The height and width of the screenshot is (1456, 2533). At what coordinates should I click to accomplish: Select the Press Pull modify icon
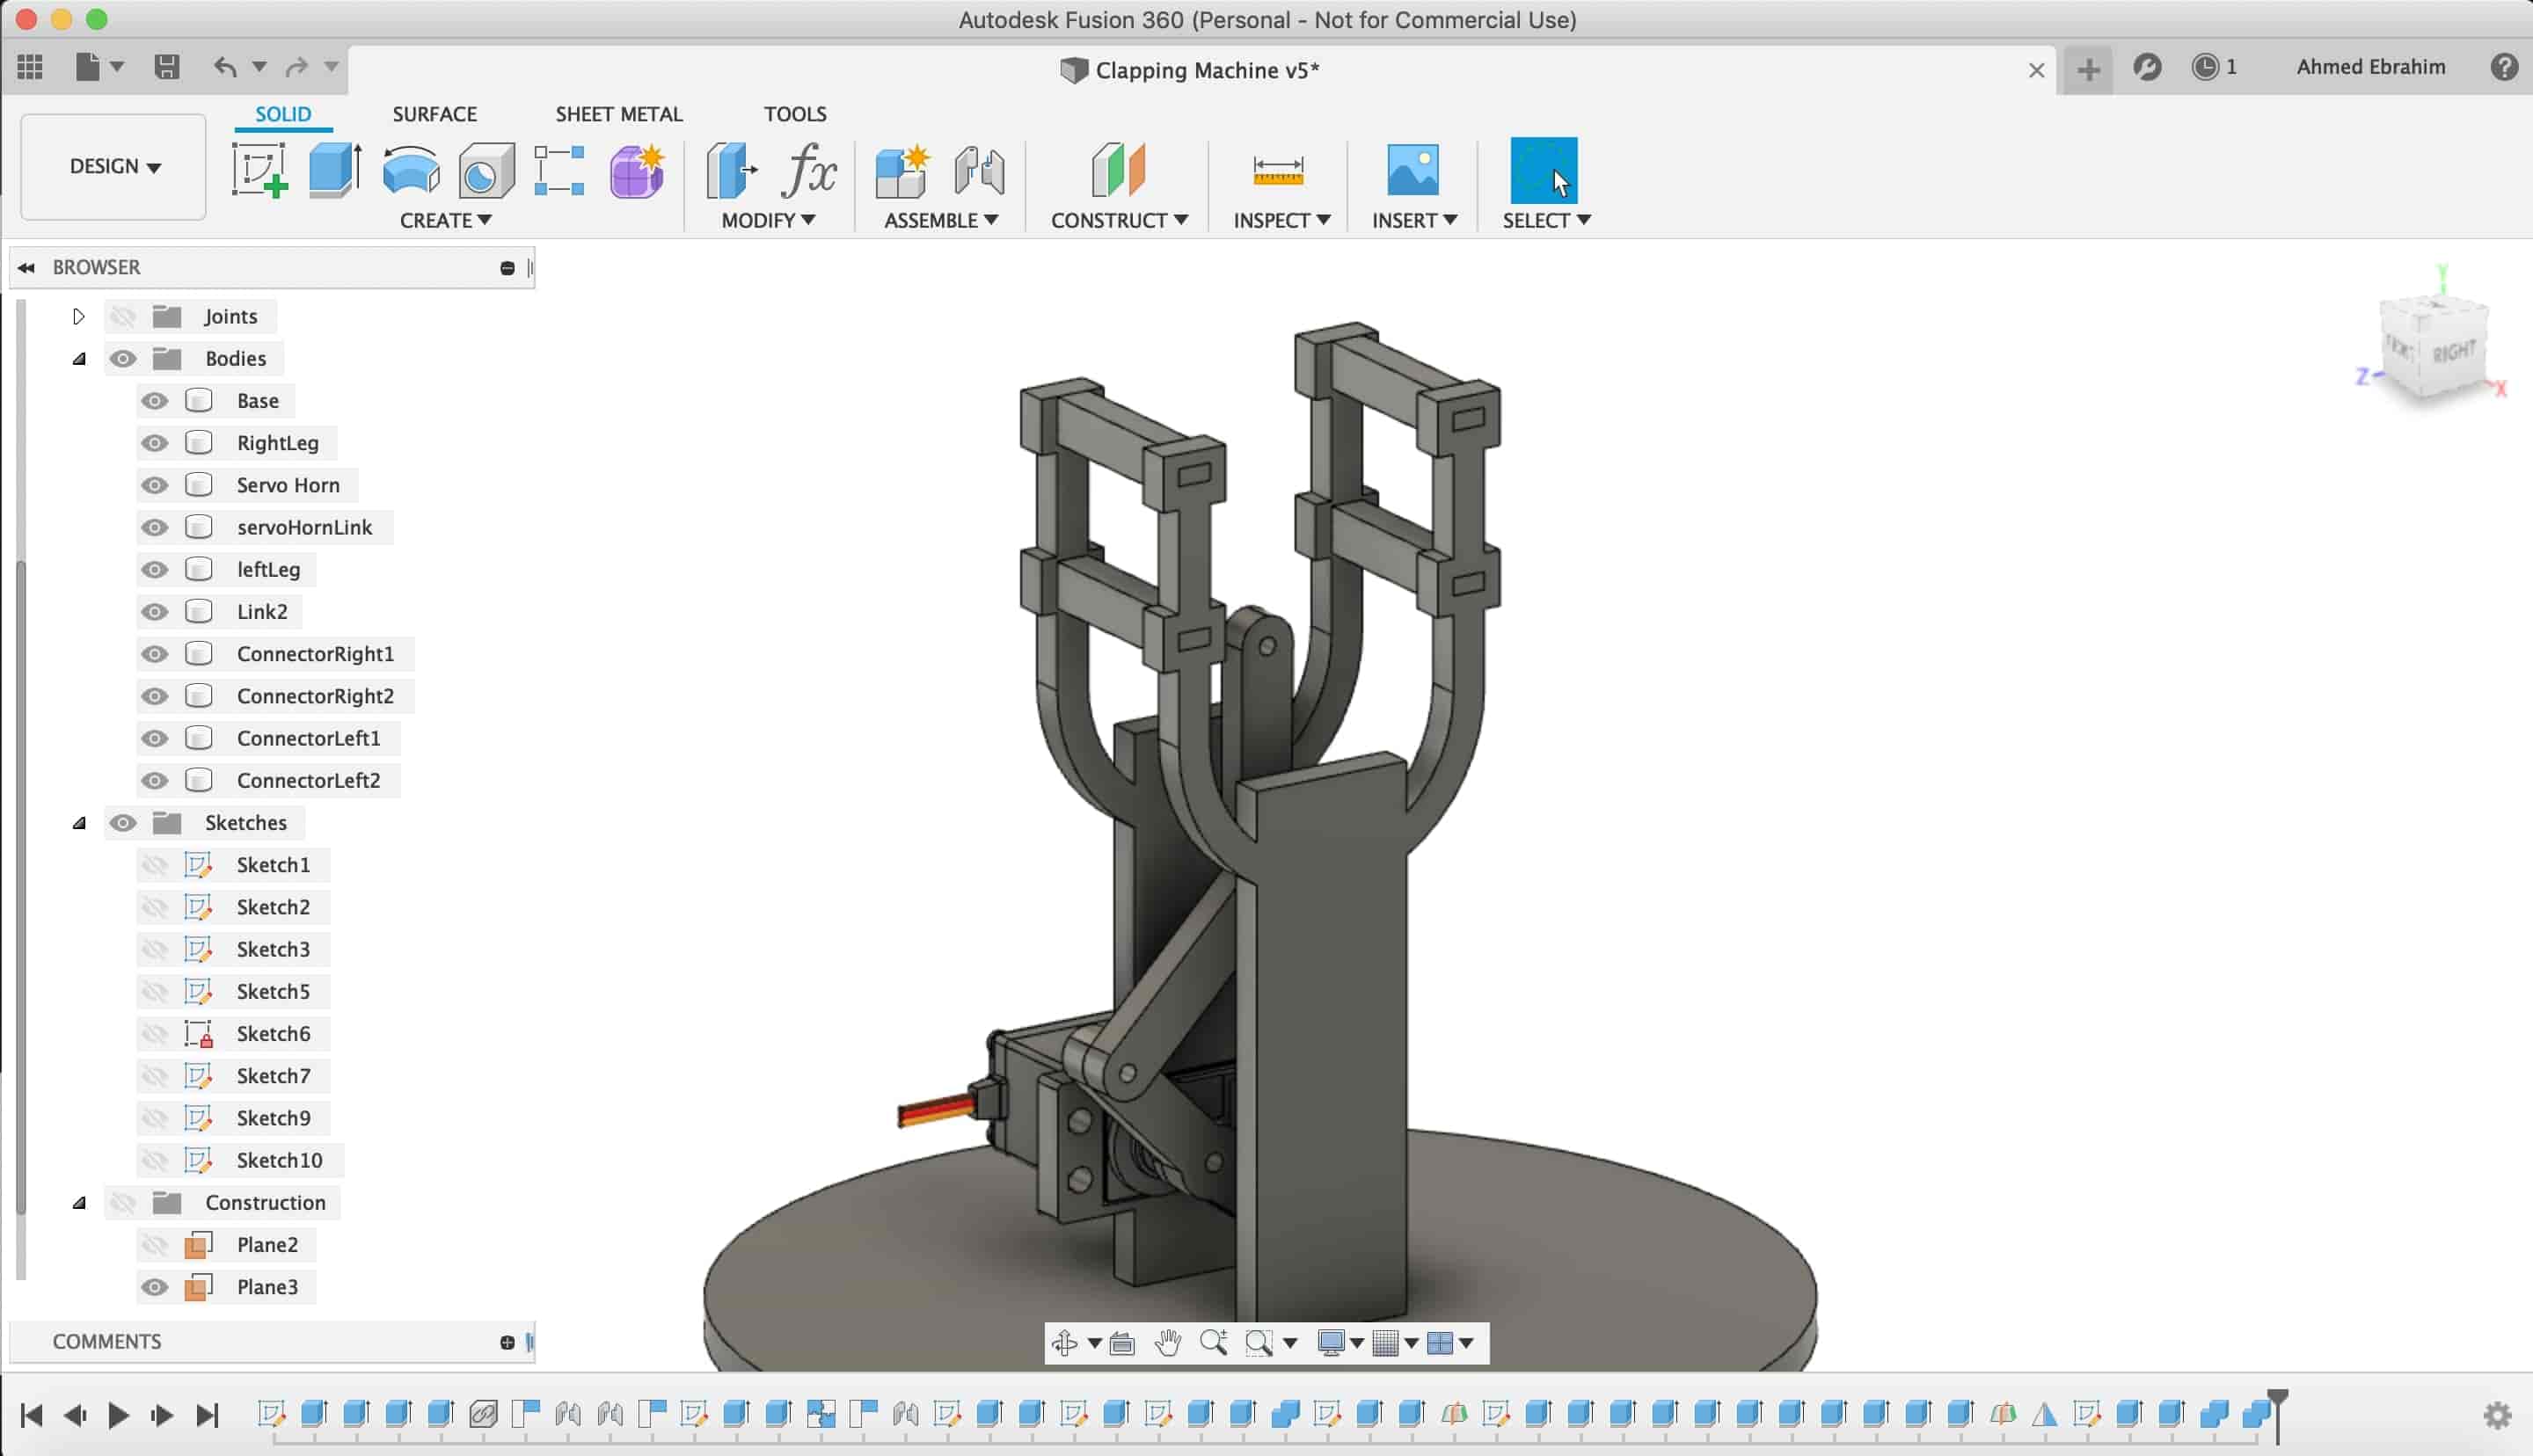point(731,170)
